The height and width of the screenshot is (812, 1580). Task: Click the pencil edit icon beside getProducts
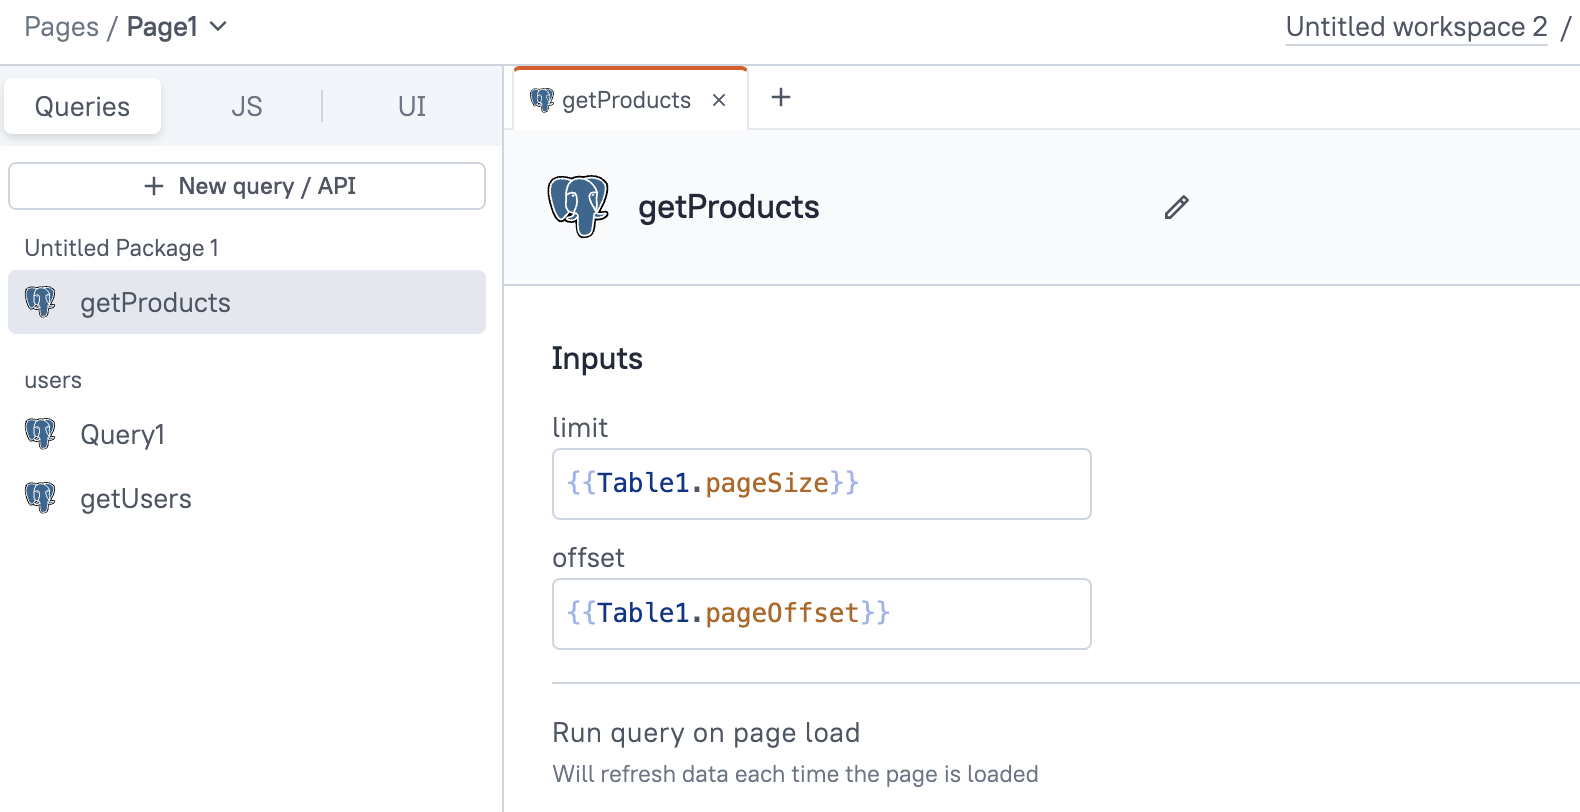[1176, 207]
